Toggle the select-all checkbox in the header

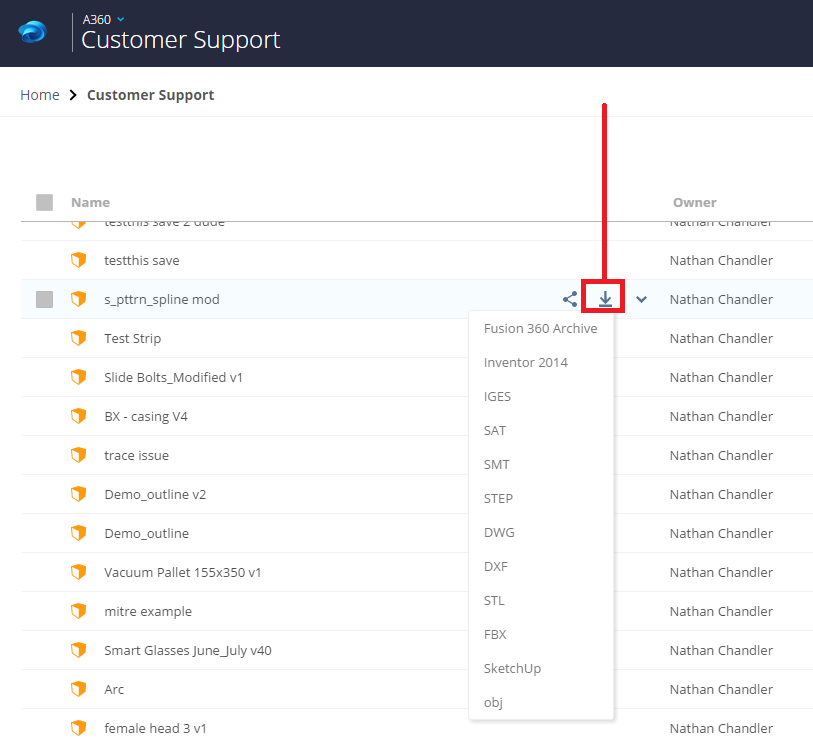(44, 202)
